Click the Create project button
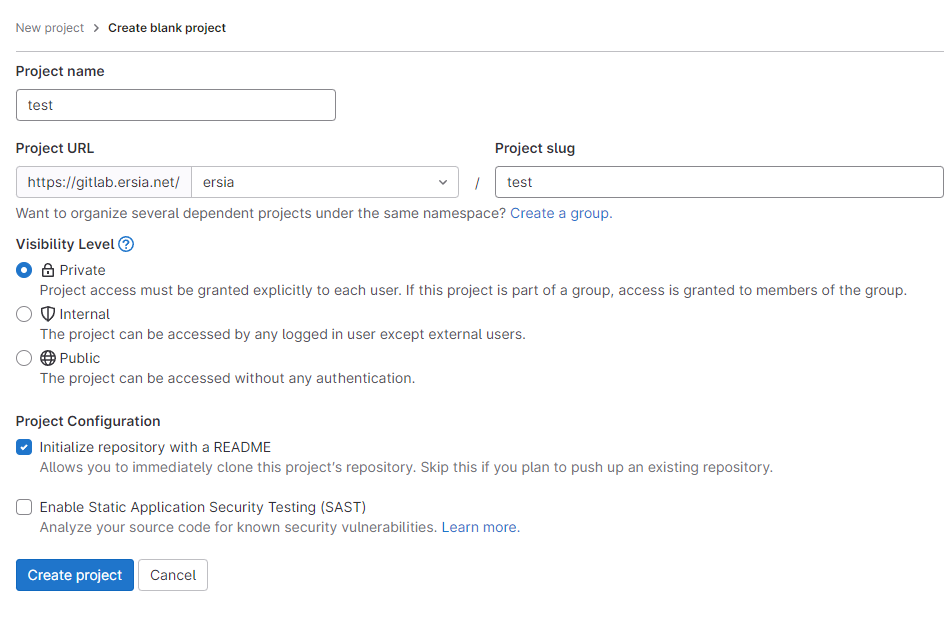 point(75,575)
